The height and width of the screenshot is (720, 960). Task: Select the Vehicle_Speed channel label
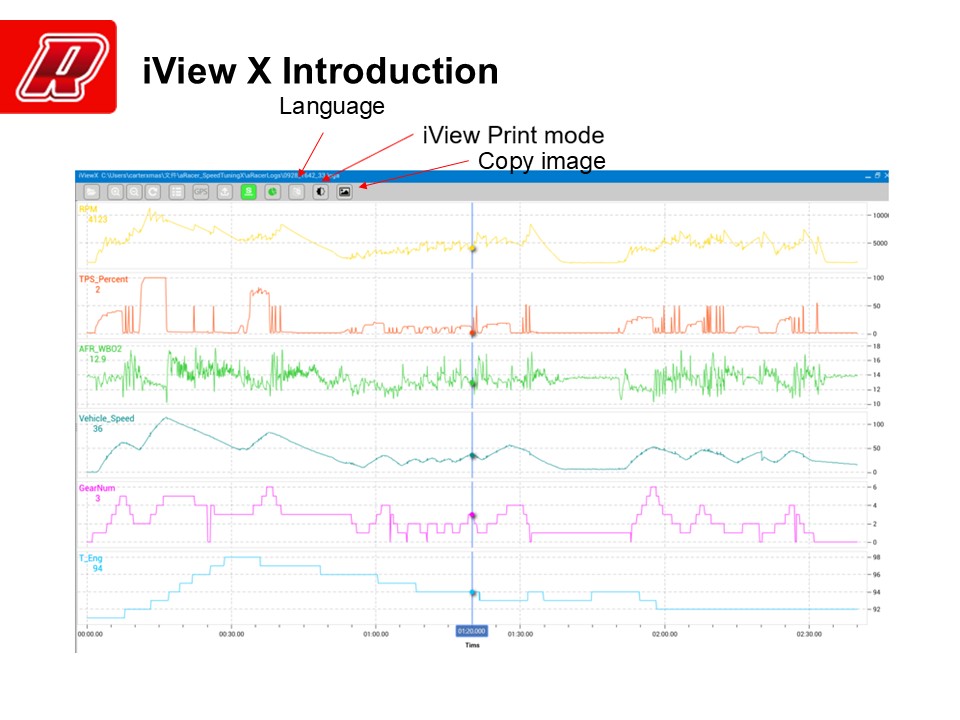(106, 418)
